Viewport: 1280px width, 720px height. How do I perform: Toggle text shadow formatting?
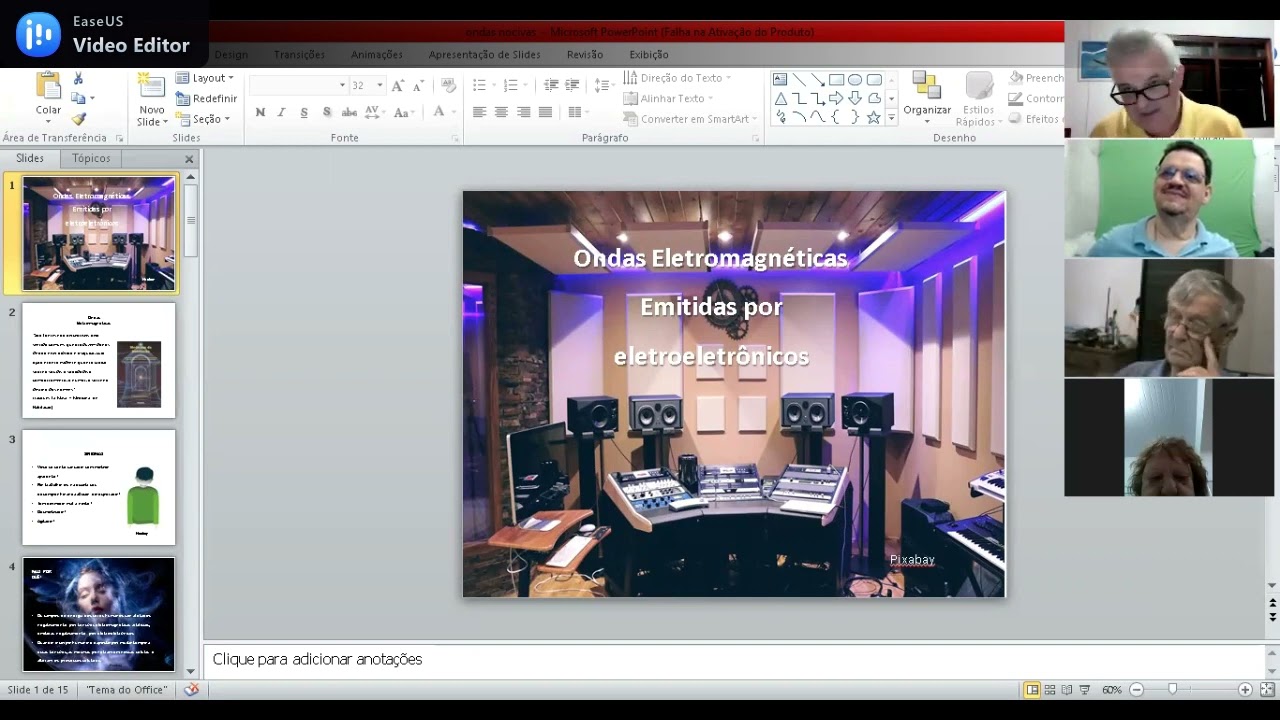click(x=327, y=112)
